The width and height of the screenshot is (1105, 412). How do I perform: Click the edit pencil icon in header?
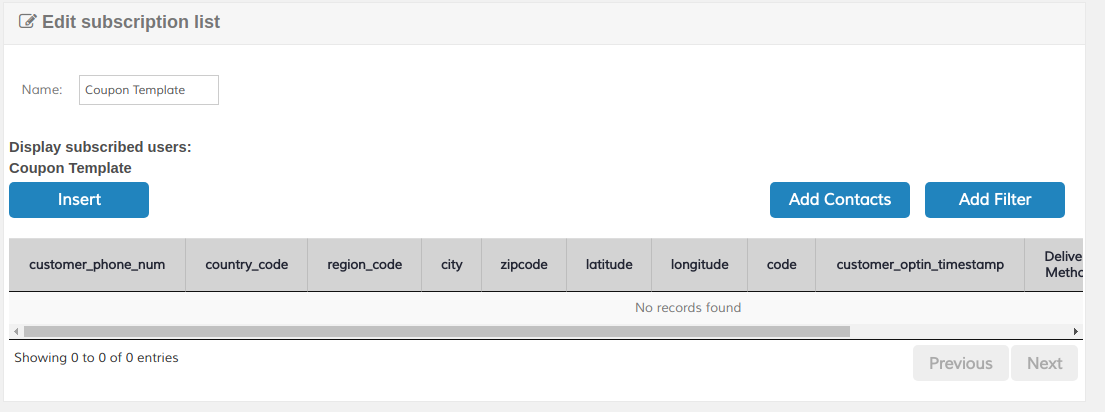click(x=28, y=22)
